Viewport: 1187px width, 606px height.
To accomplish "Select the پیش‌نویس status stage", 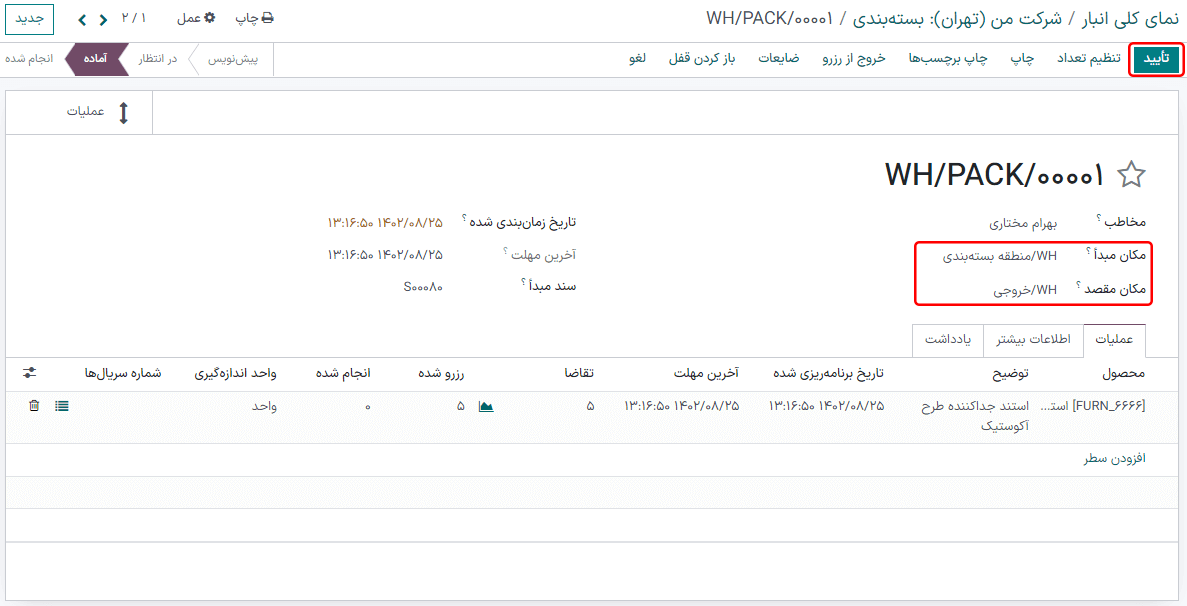I will (232, 59).
